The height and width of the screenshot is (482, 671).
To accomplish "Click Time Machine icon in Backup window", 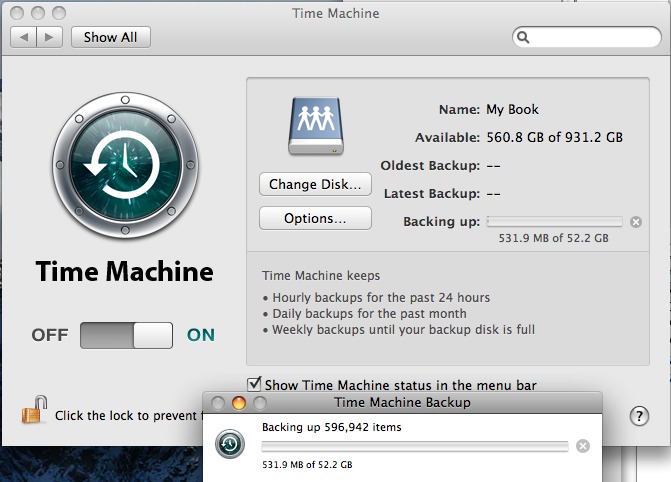I will point(230,444).
